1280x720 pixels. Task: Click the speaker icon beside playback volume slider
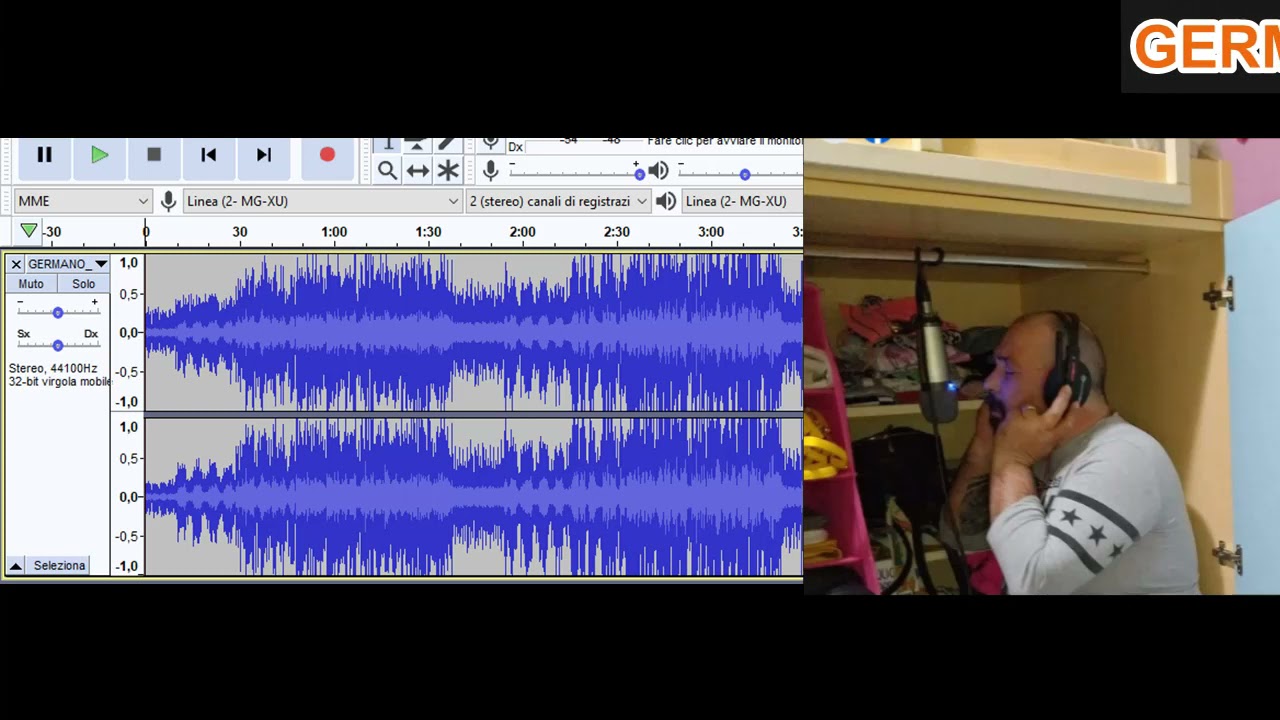658,170
